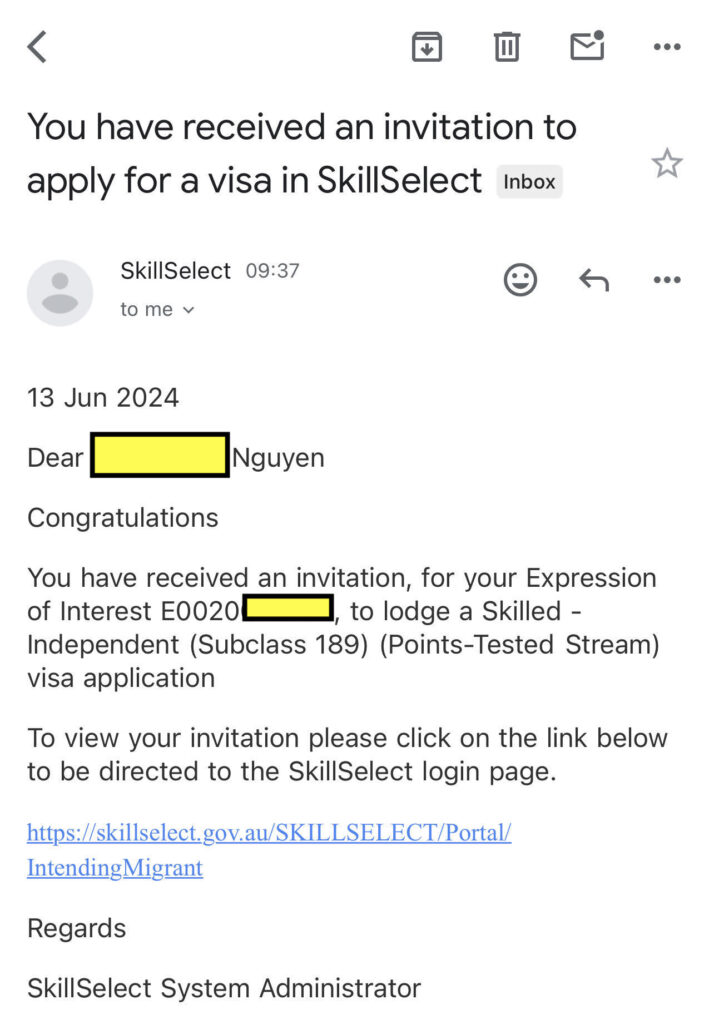This screenshot has height=1024, width=714.
Task: Open the message-level three-dot menu
Action: pos(667,281)
